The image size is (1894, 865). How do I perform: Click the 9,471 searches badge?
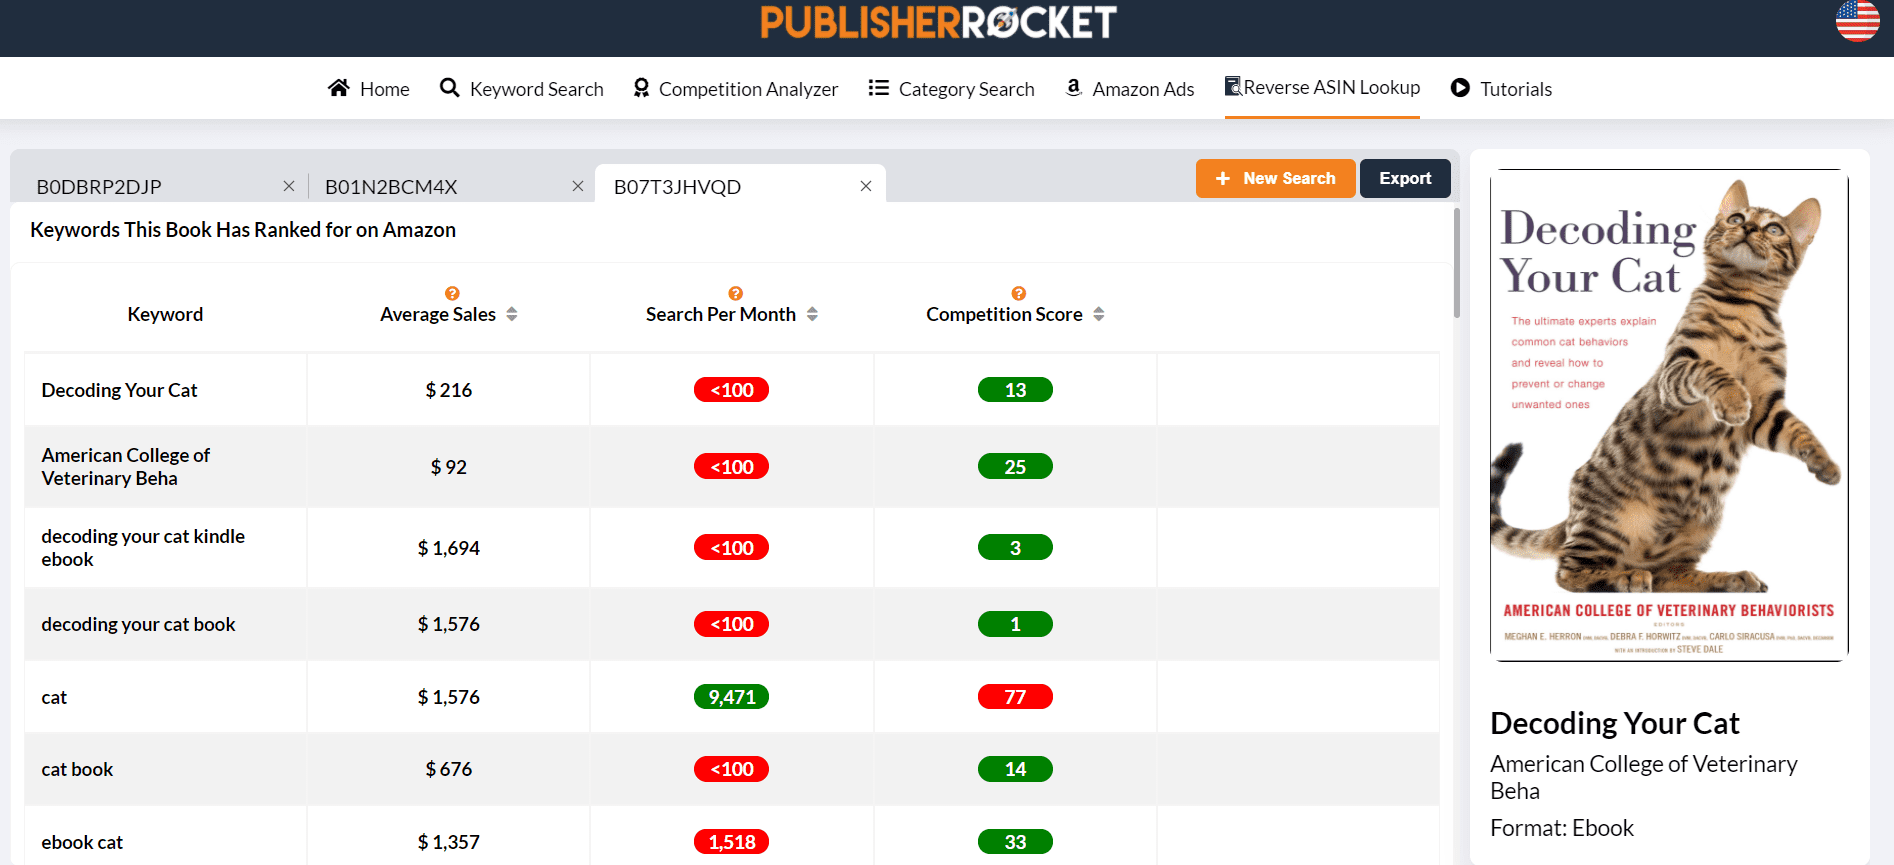point(731,697)
